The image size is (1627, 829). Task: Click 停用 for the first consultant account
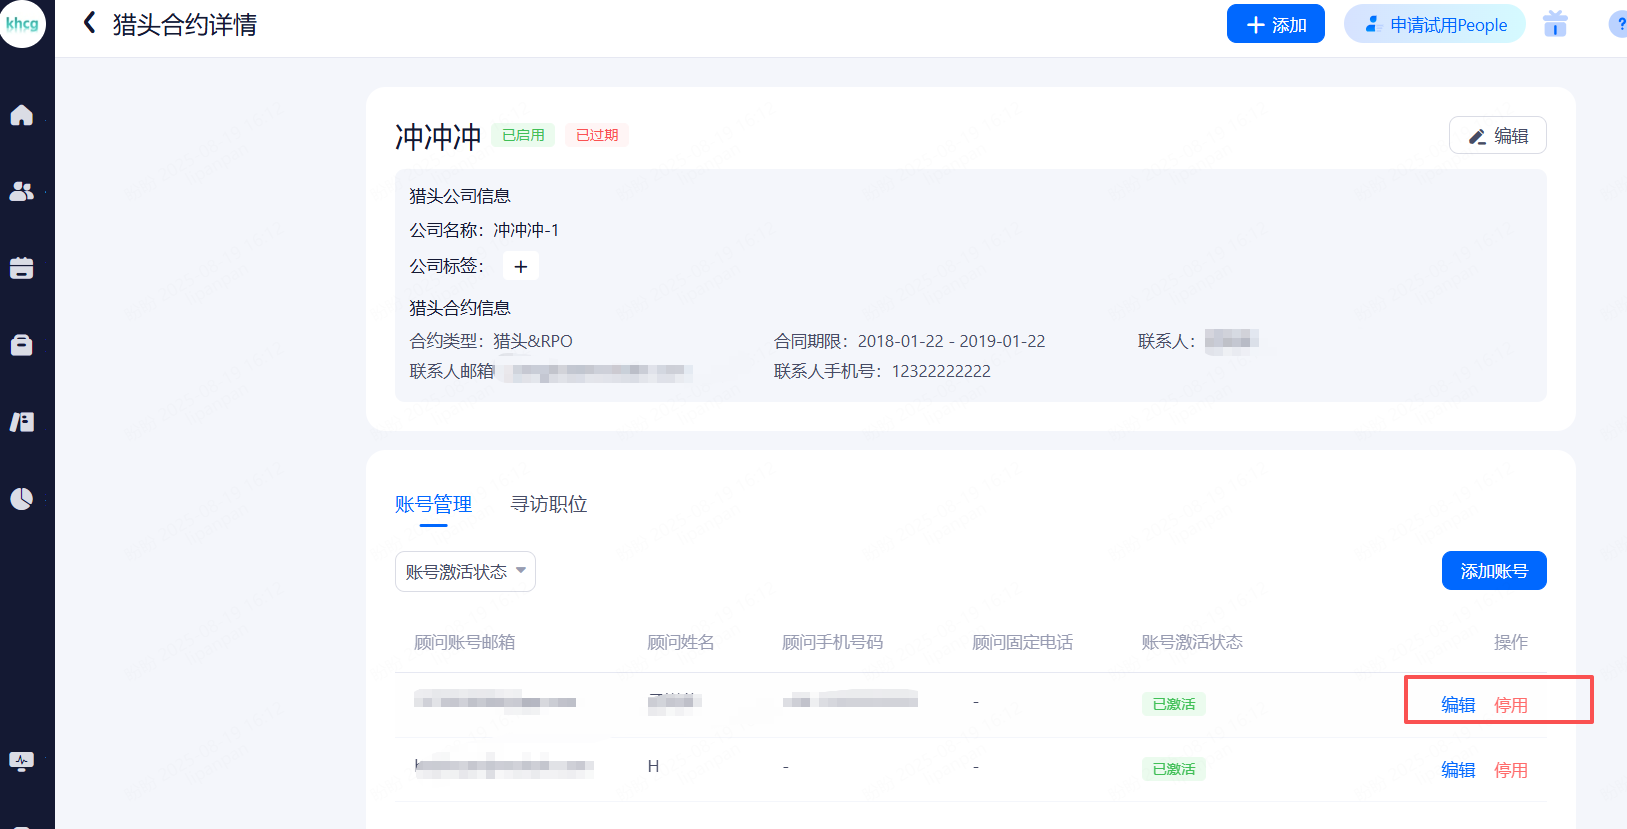pyautogui.click(x=1510, y=705)
